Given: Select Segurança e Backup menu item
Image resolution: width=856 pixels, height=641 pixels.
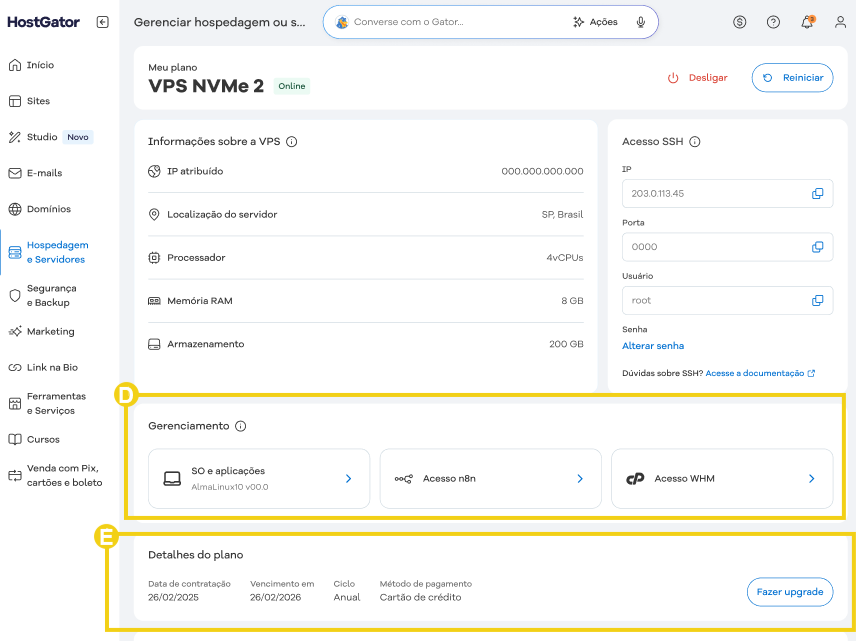Looking at the screenshot, I should point(51,295).
